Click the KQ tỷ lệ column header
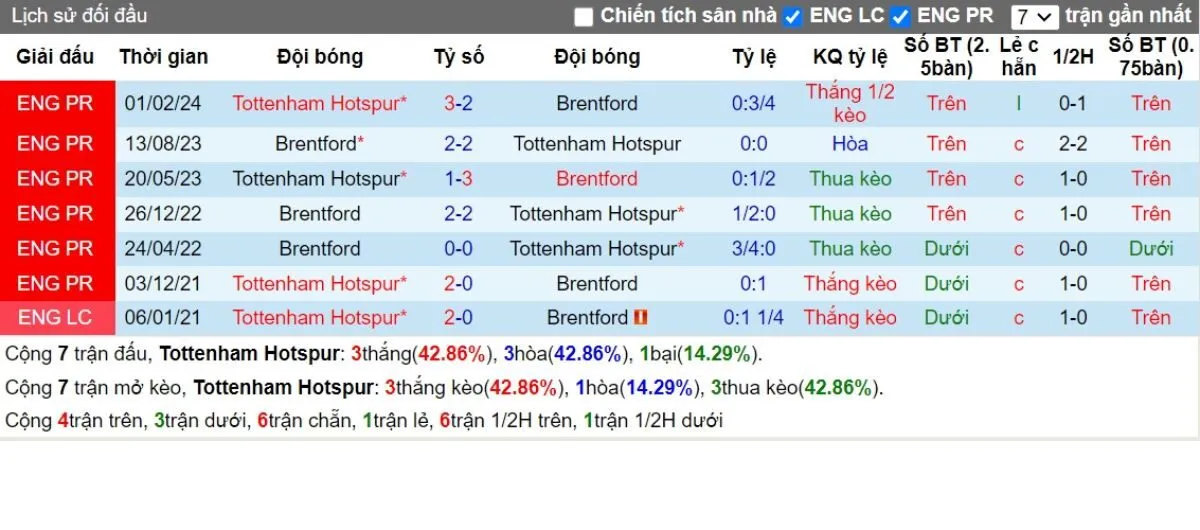The width and height of the screenshot is (1200, 530). (x=850, y=57)
